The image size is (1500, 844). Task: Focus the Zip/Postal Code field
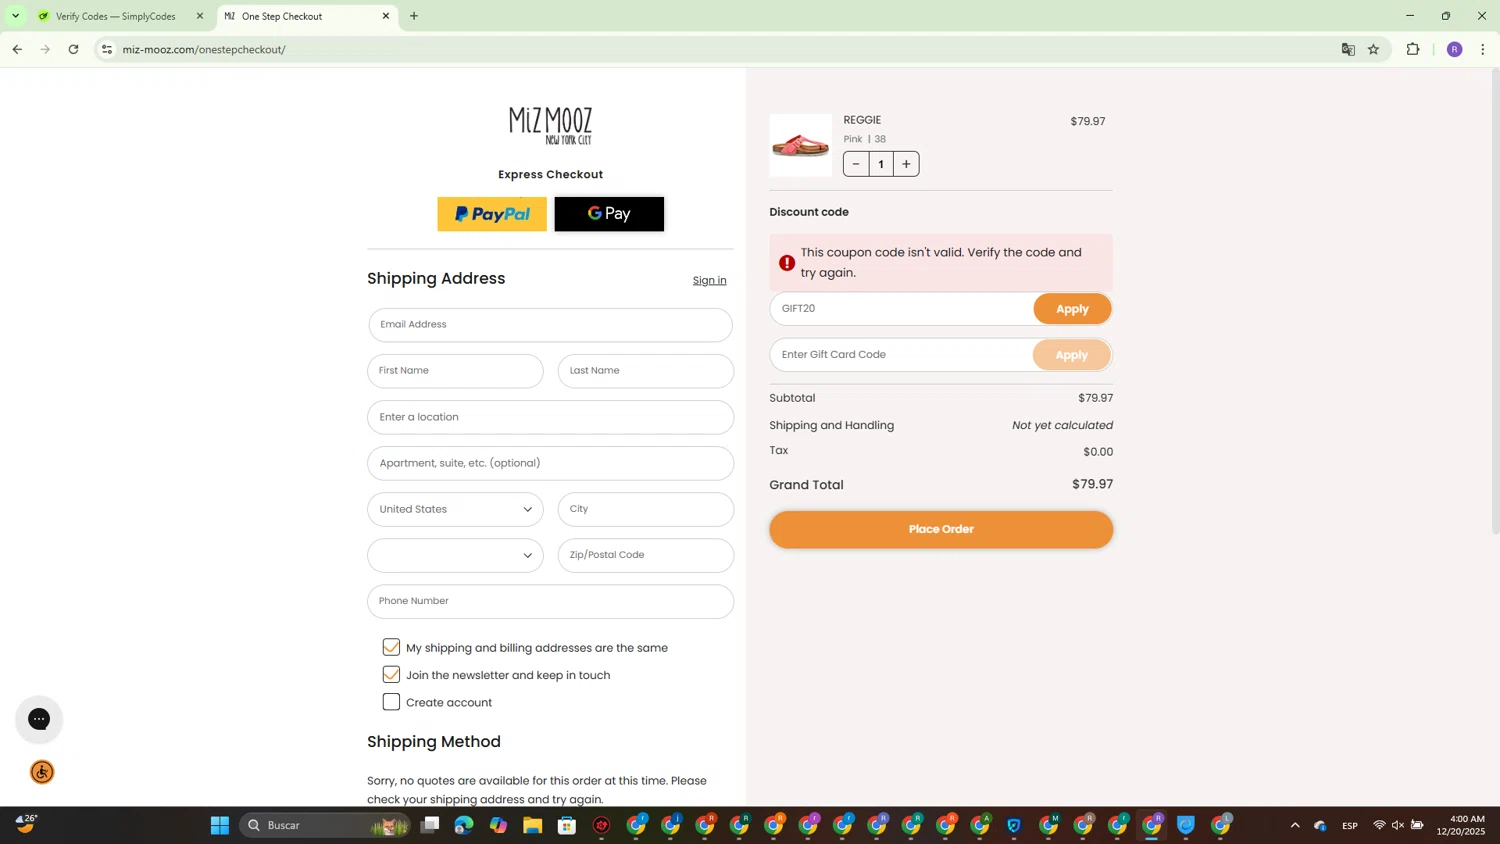(646, 555)
